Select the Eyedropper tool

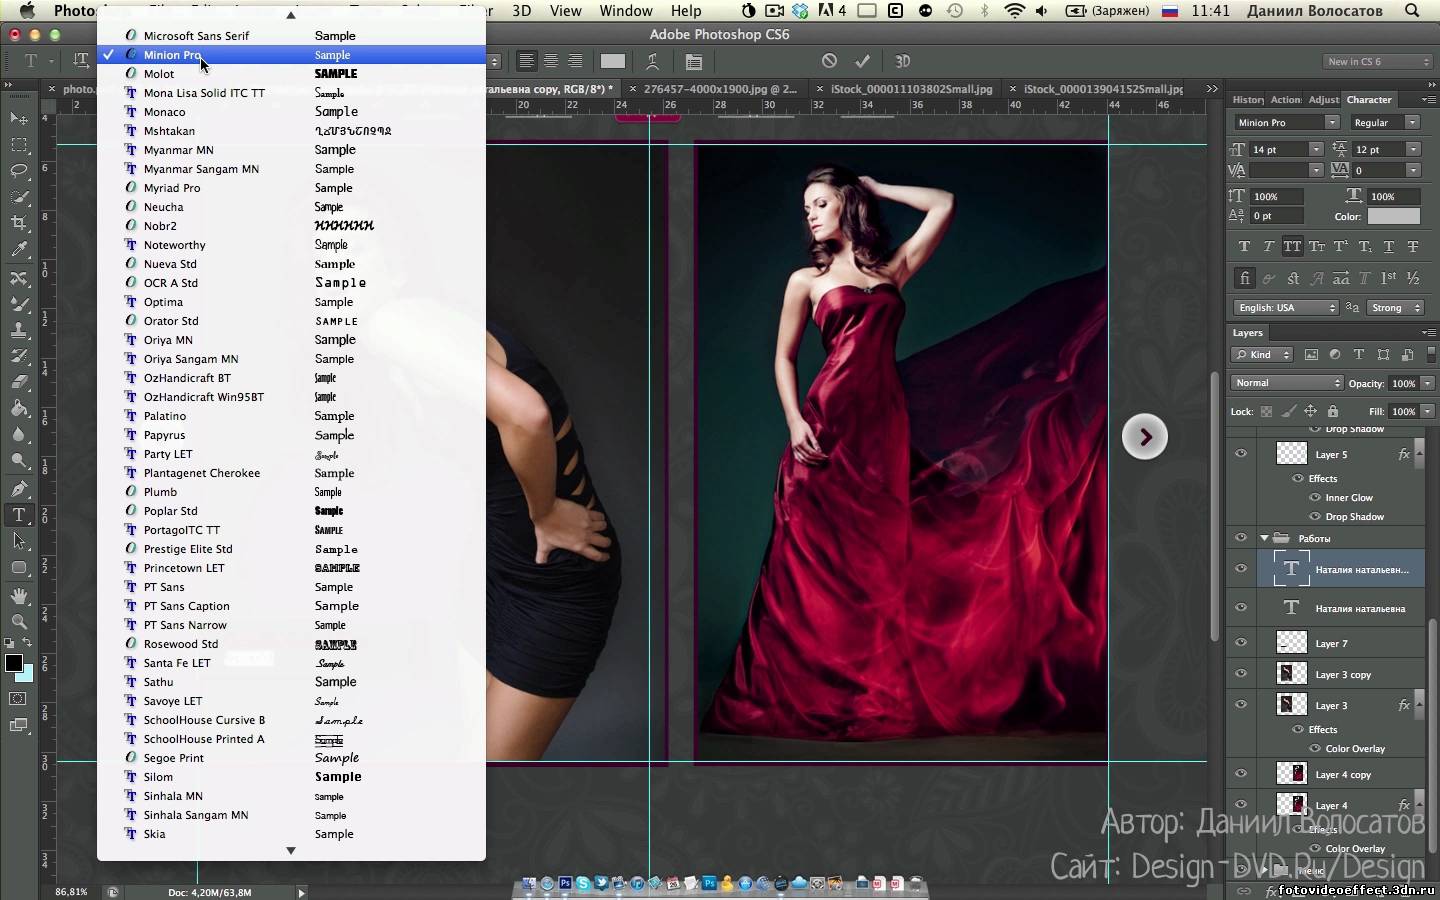pos(19,250)
